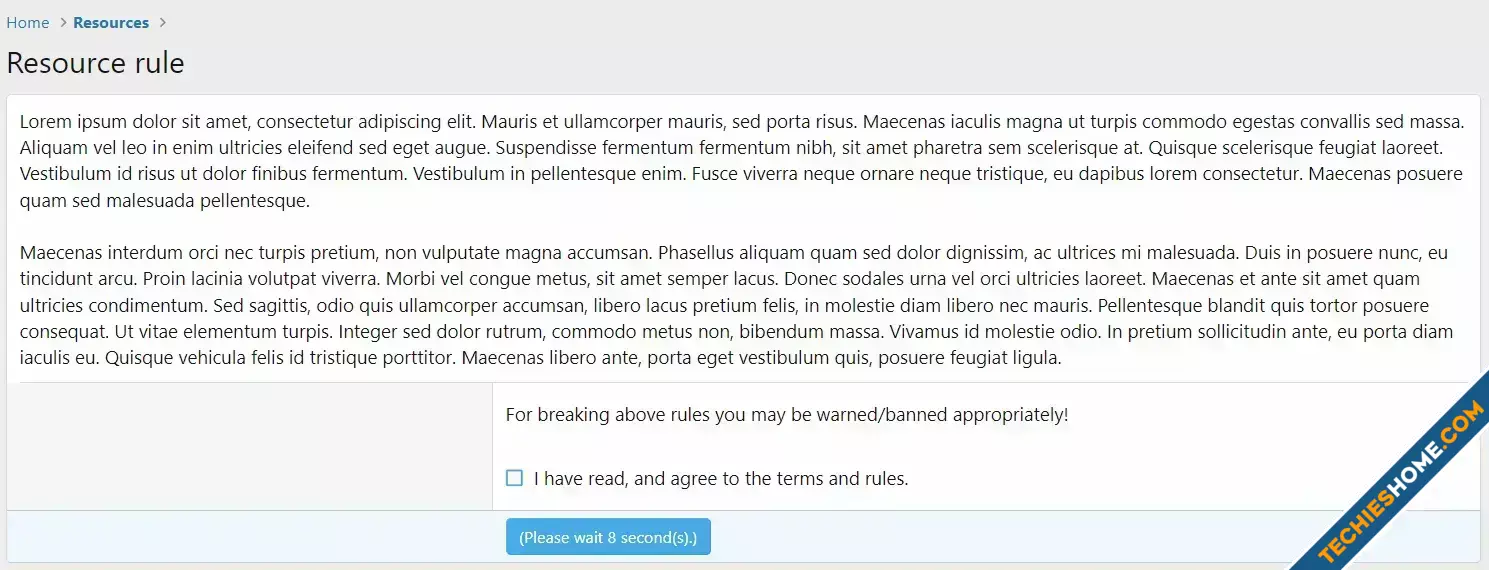Click the "Please wait 8 second(s)" button

tap(608, 537)
